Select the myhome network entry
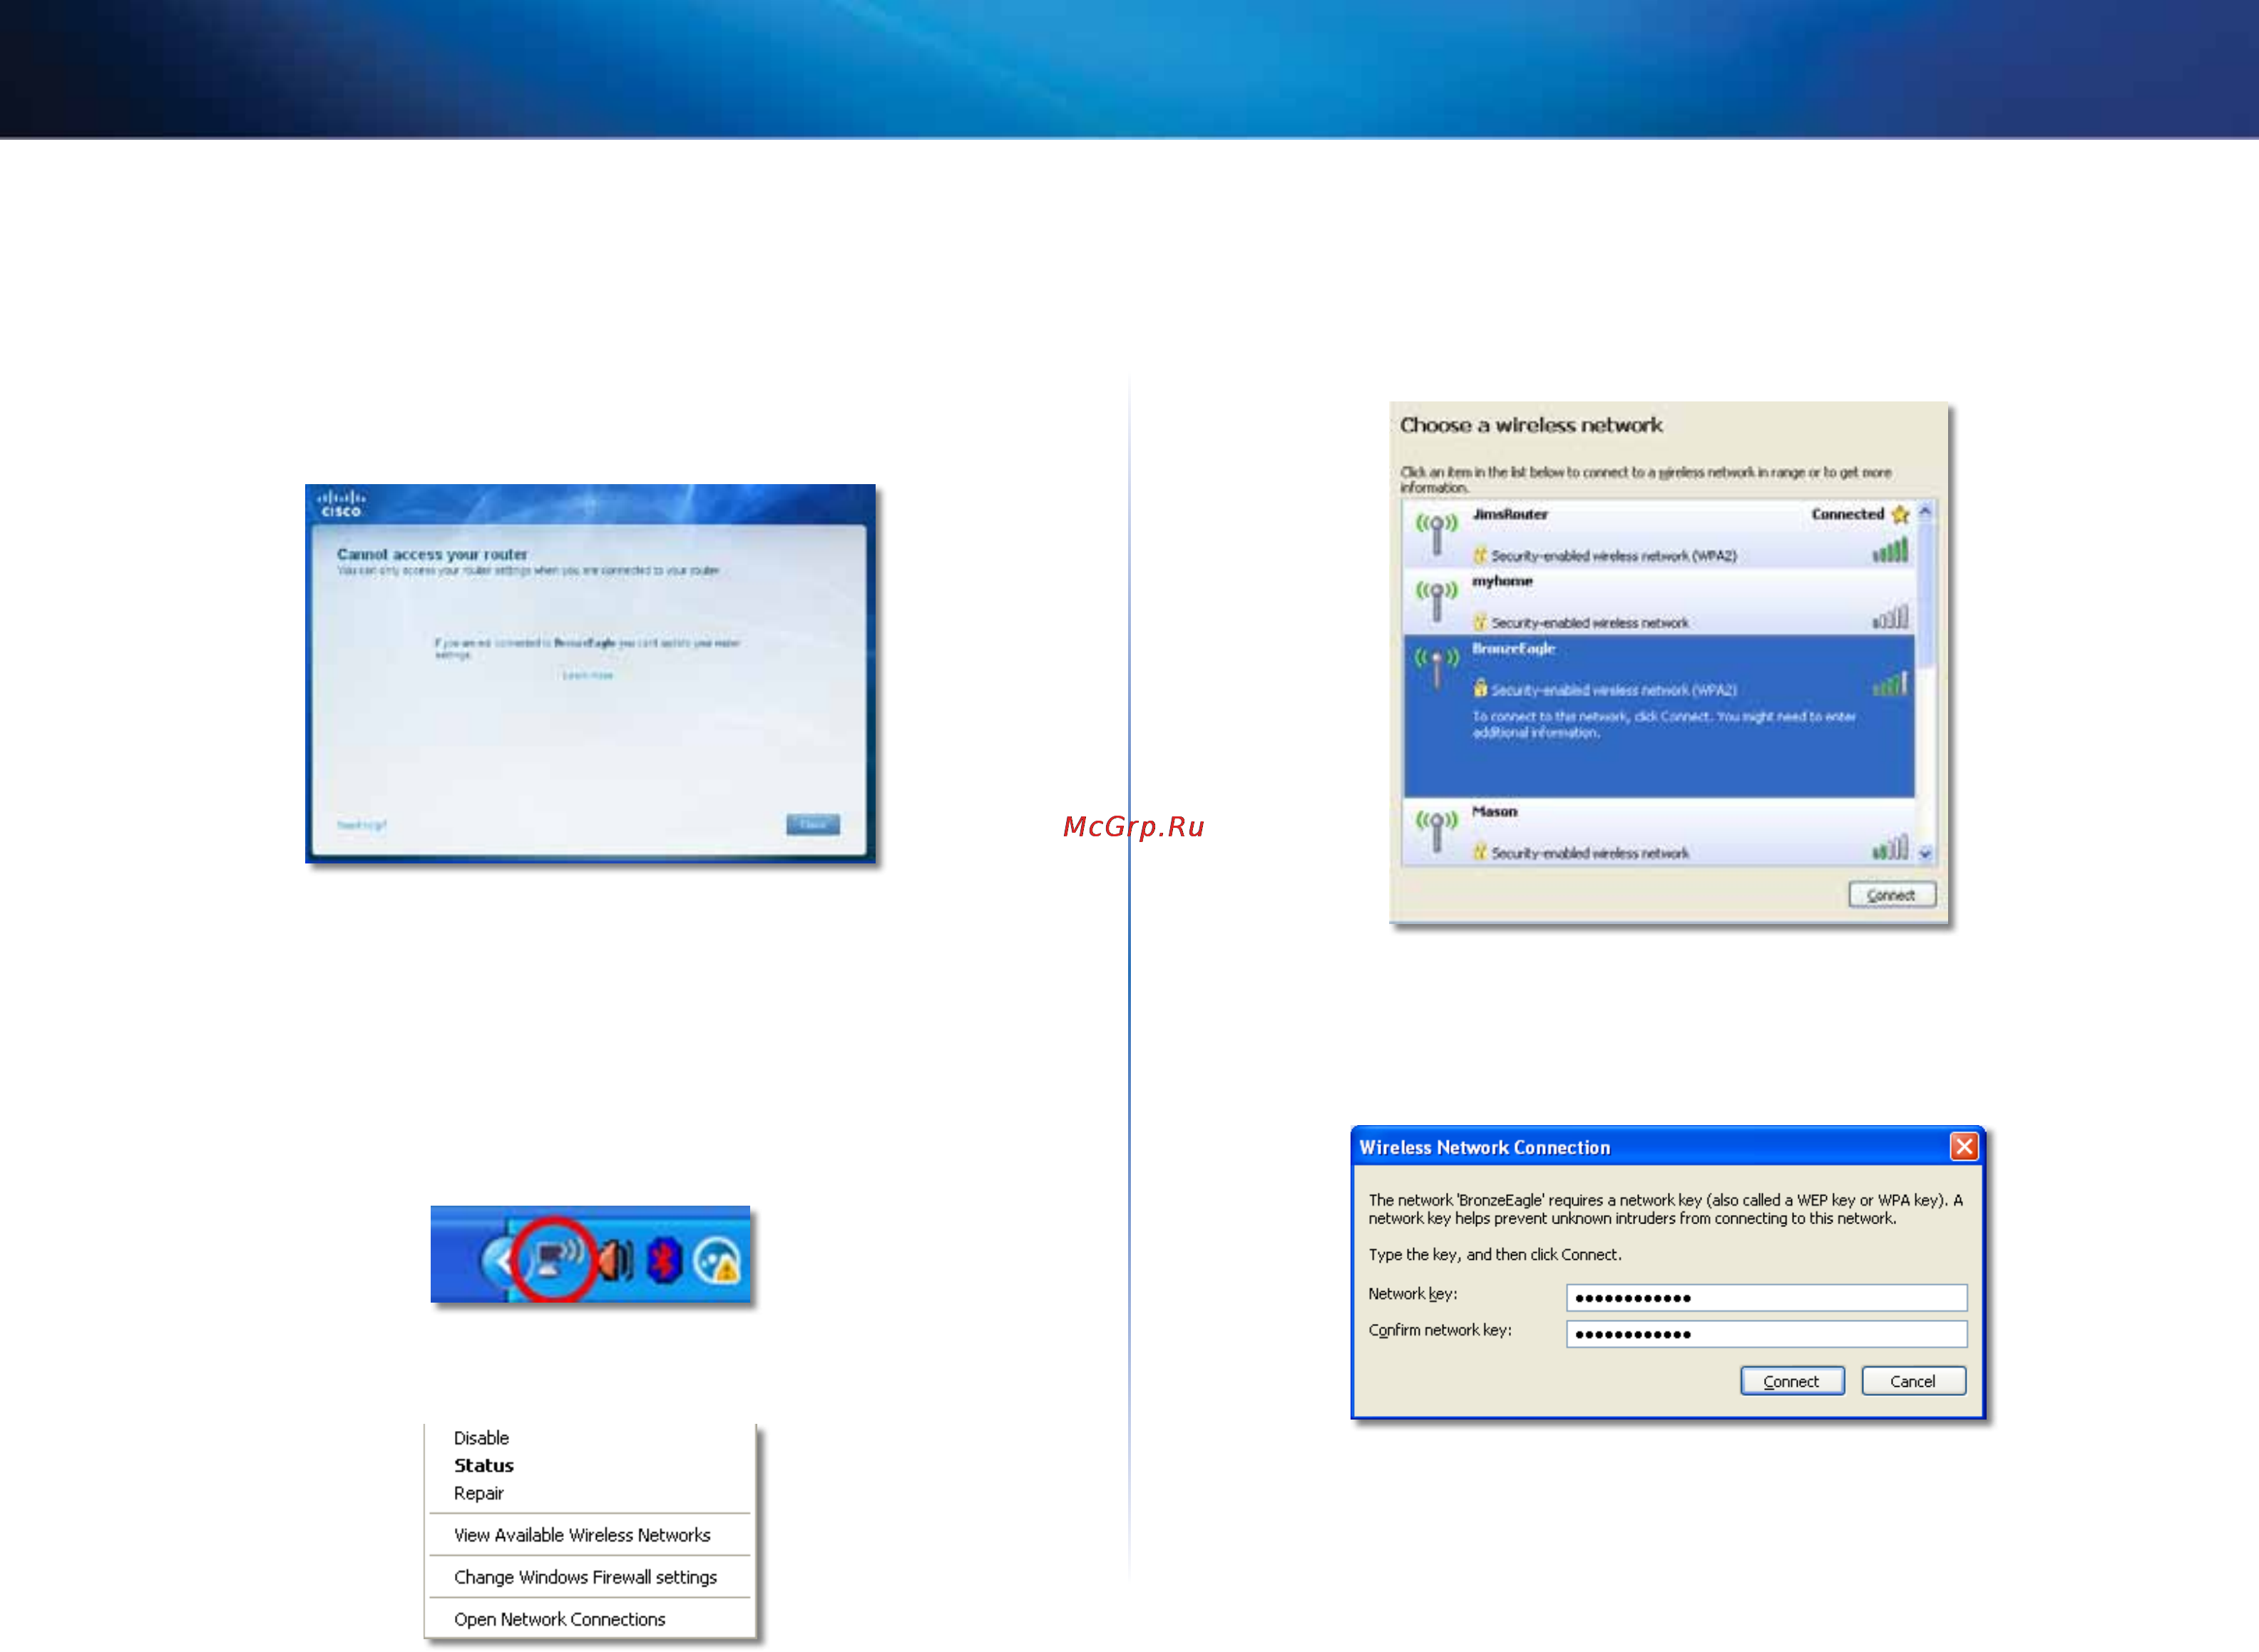 click(x=1659, y=601)
